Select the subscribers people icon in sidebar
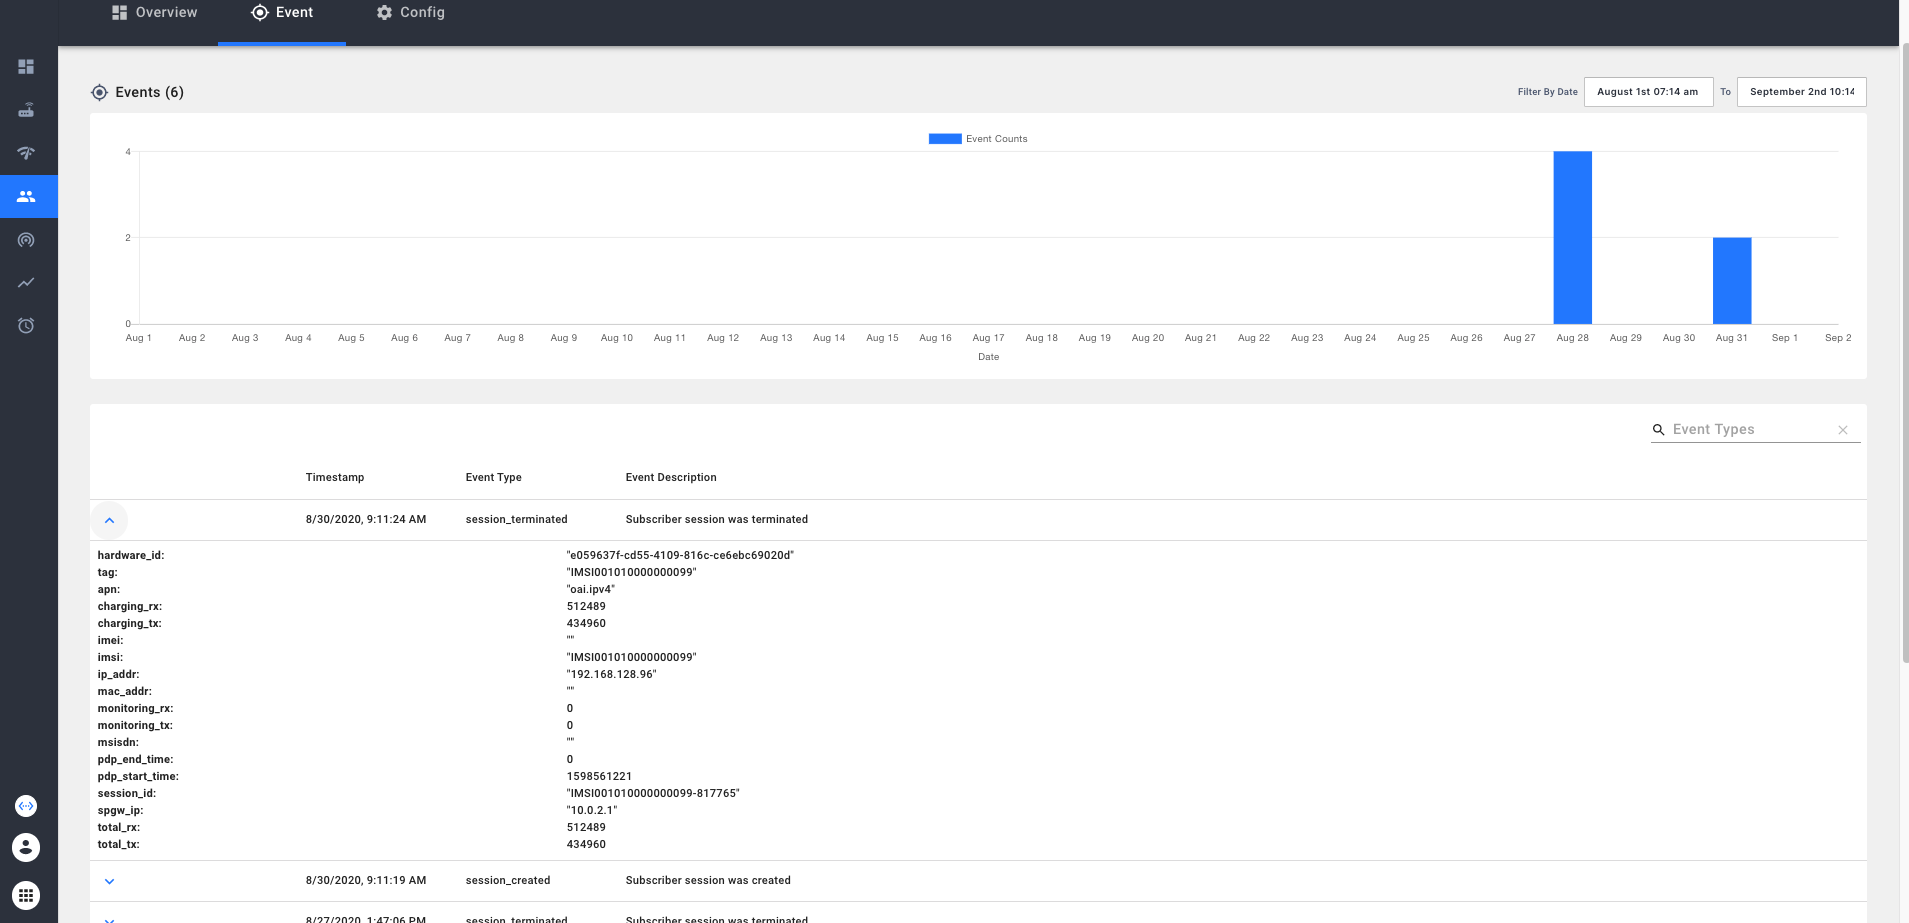 click(27, 197)
